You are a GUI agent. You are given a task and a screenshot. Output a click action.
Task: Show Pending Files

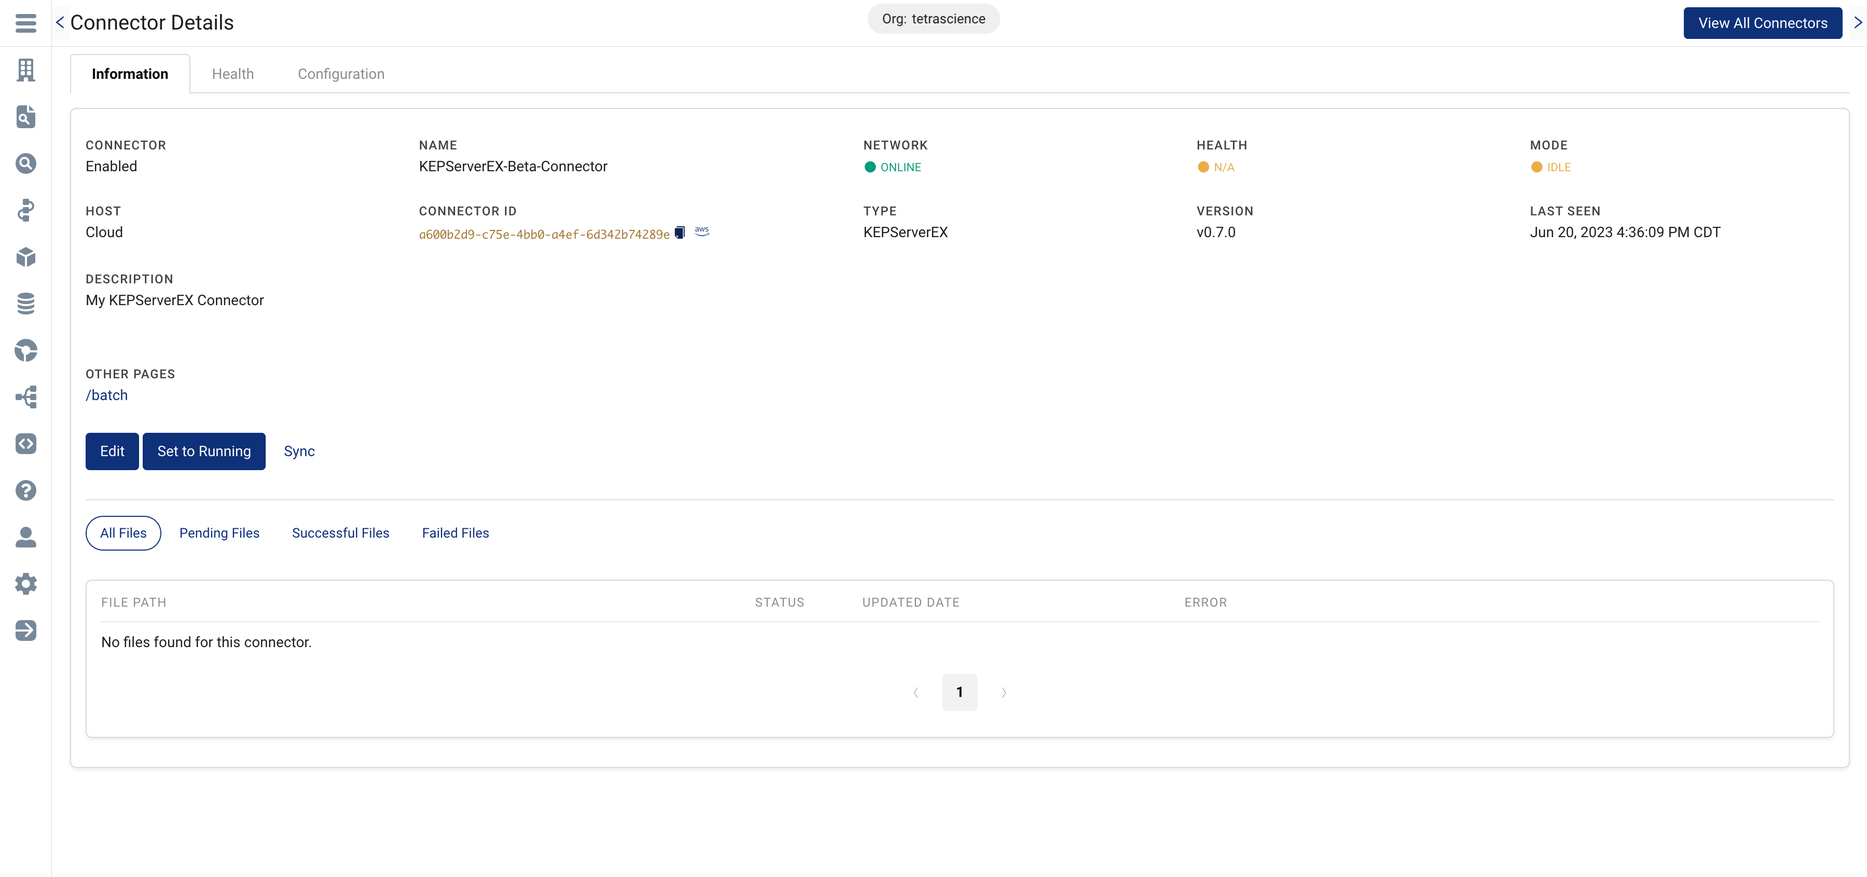[x=219, y=533]
